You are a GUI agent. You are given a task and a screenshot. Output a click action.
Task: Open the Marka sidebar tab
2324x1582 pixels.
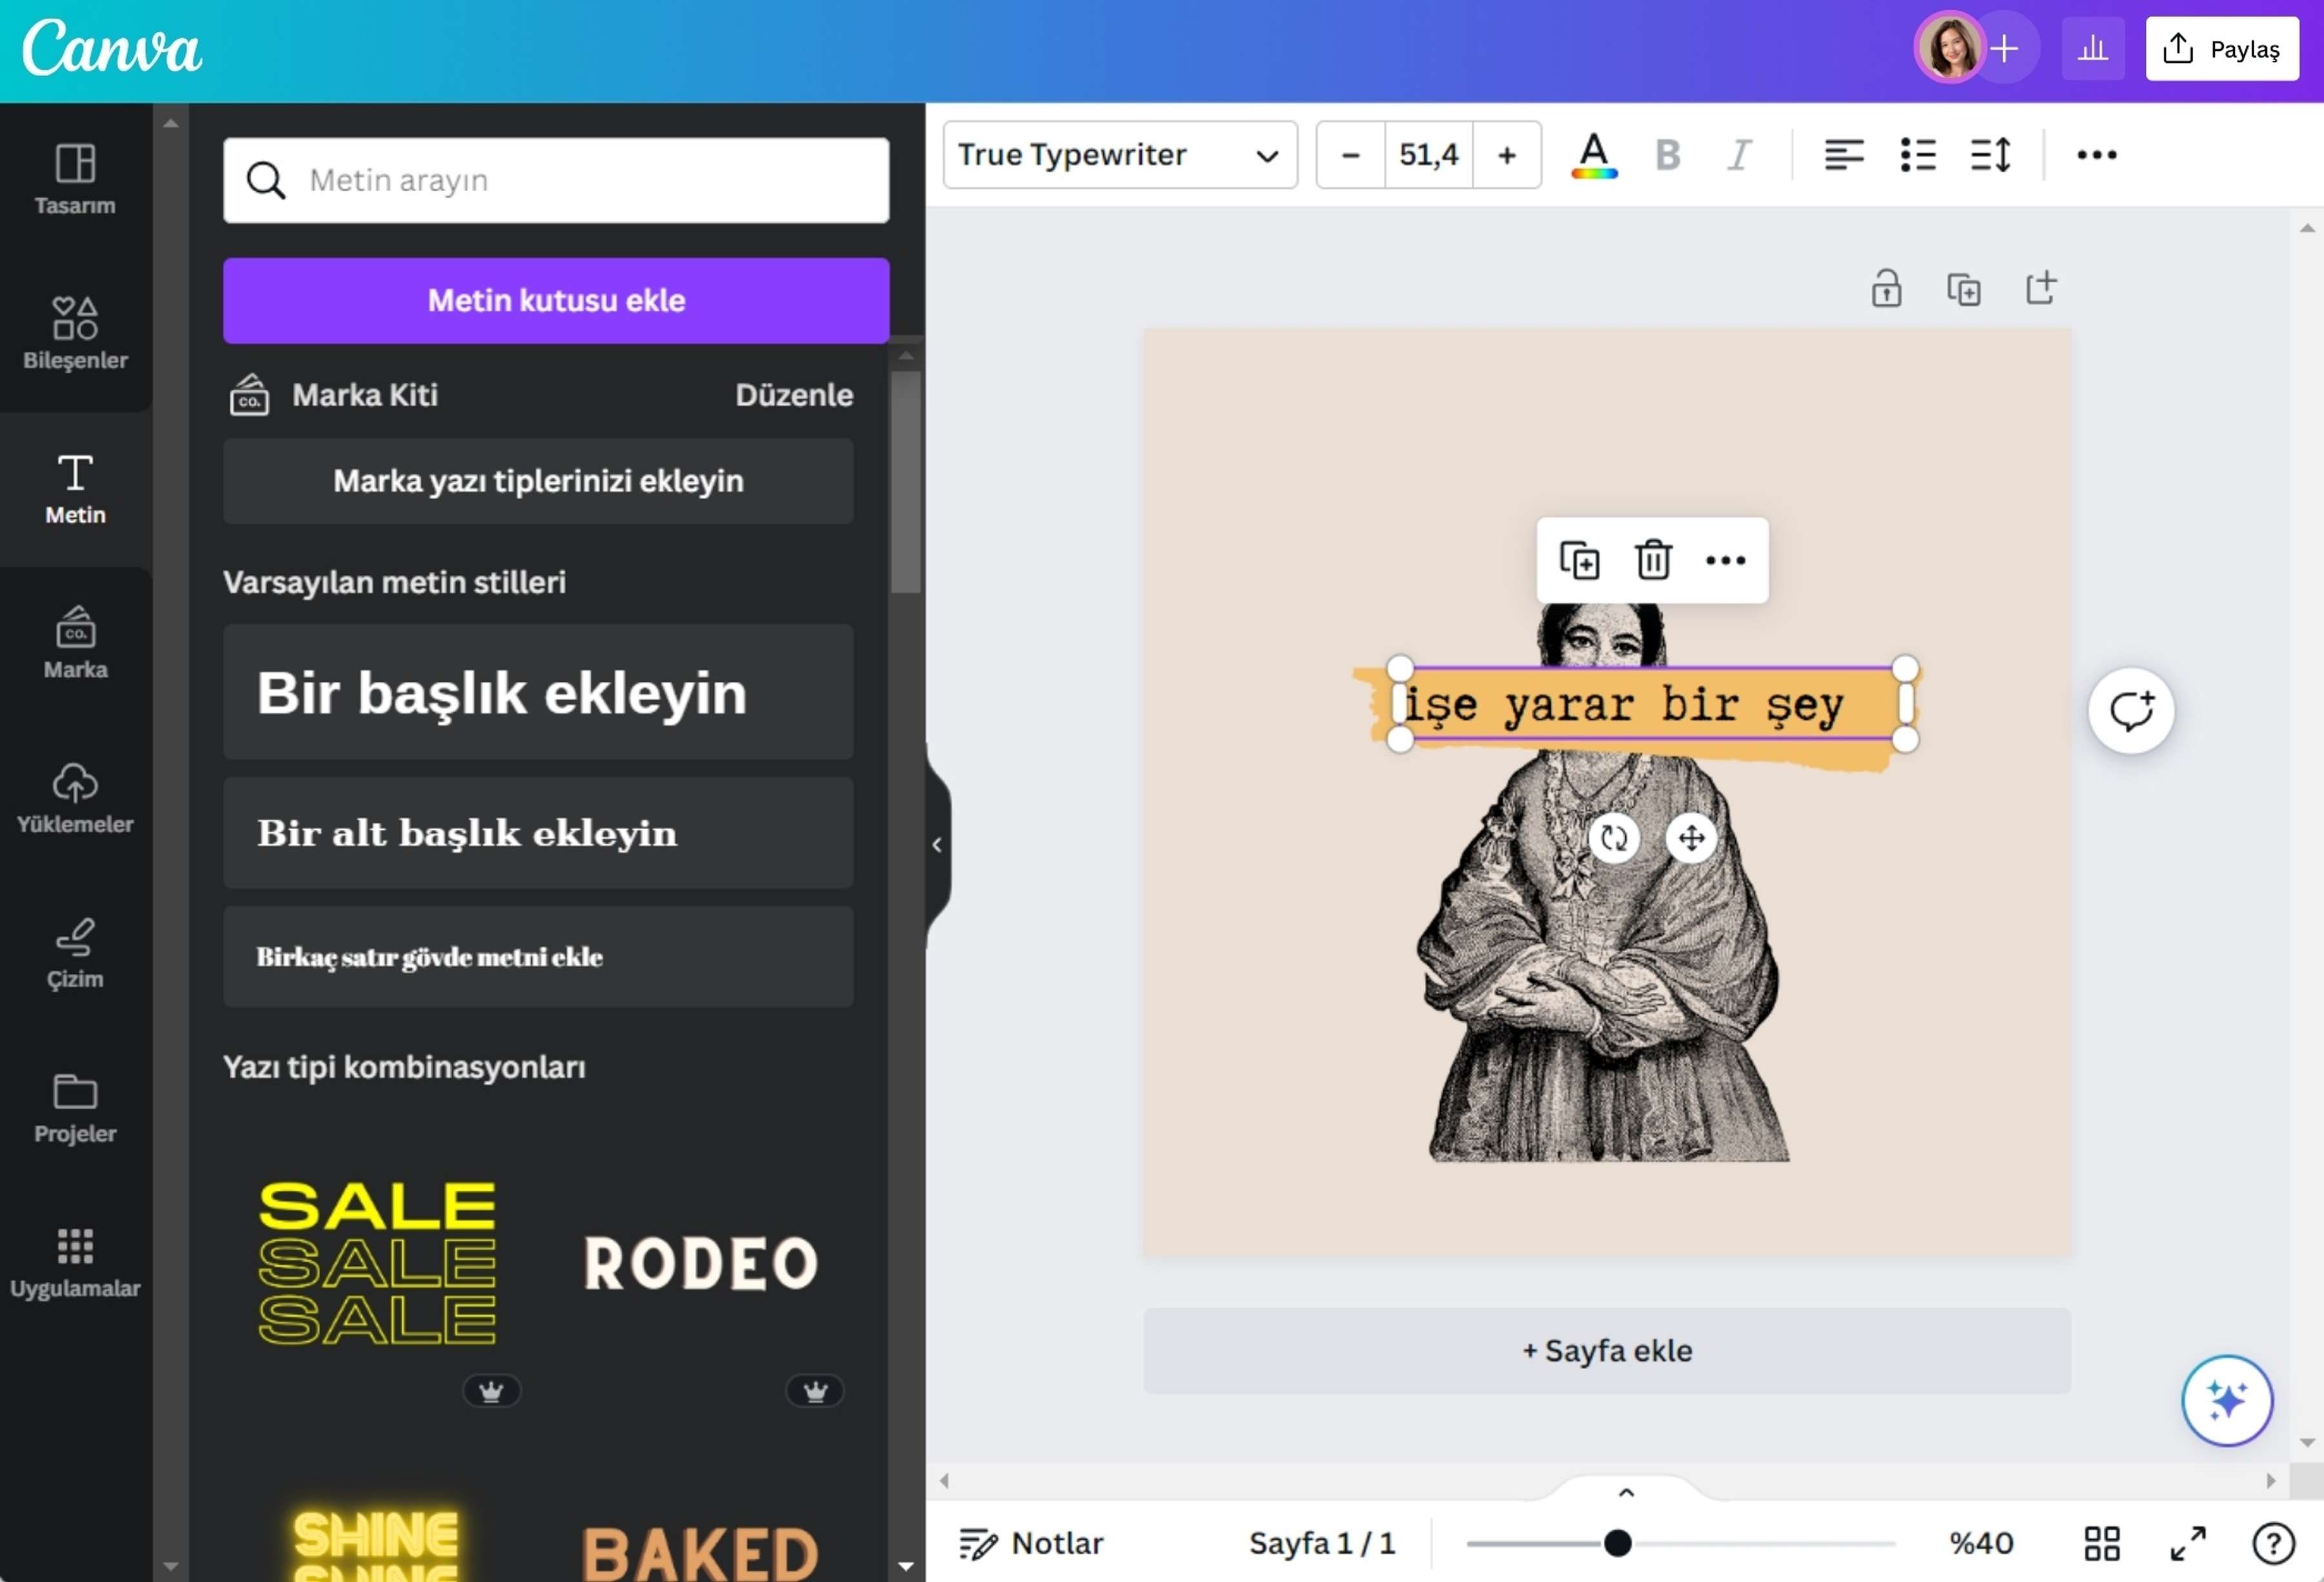(x=75, y=643)
